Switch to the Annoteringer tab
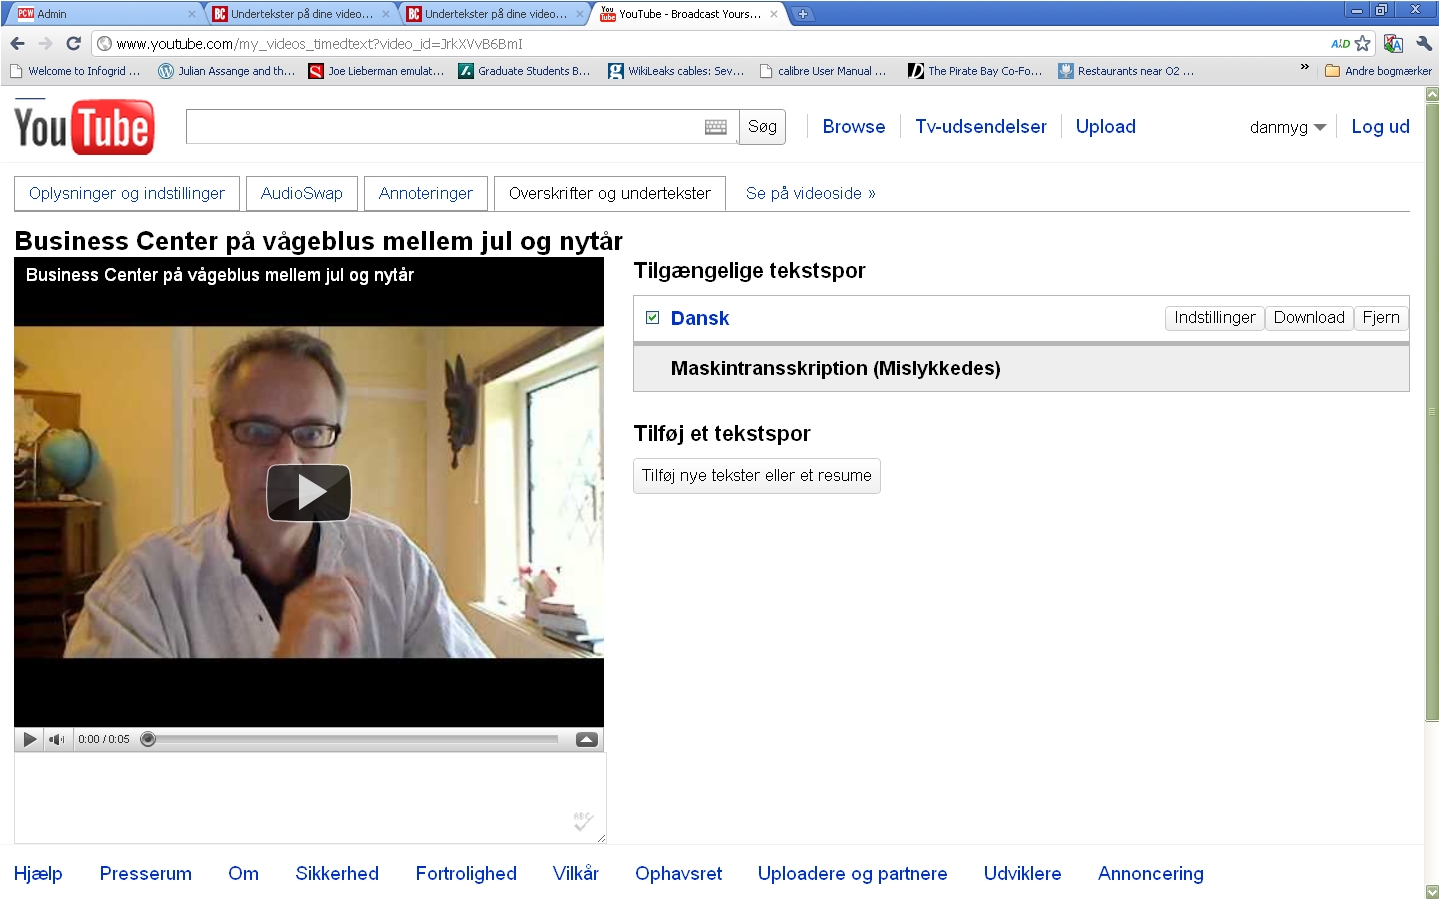Image resolution: width=1439 pixels, height=899 pixels. coord(425,193)
